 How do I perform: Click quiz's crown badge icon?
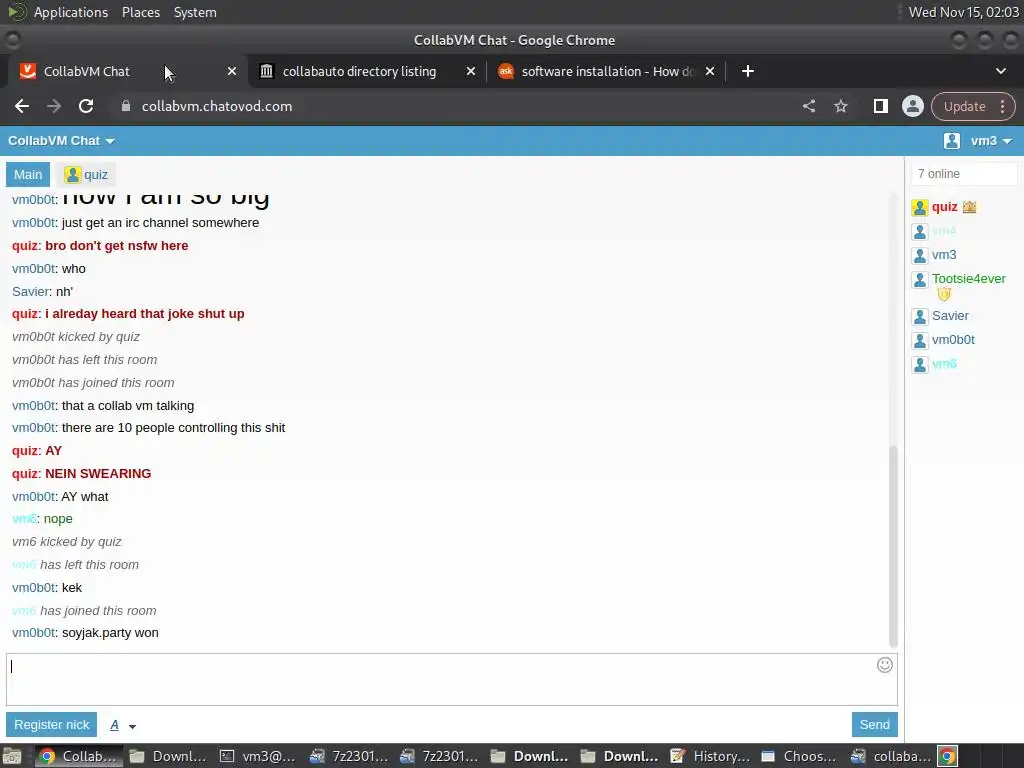(969, 207)
